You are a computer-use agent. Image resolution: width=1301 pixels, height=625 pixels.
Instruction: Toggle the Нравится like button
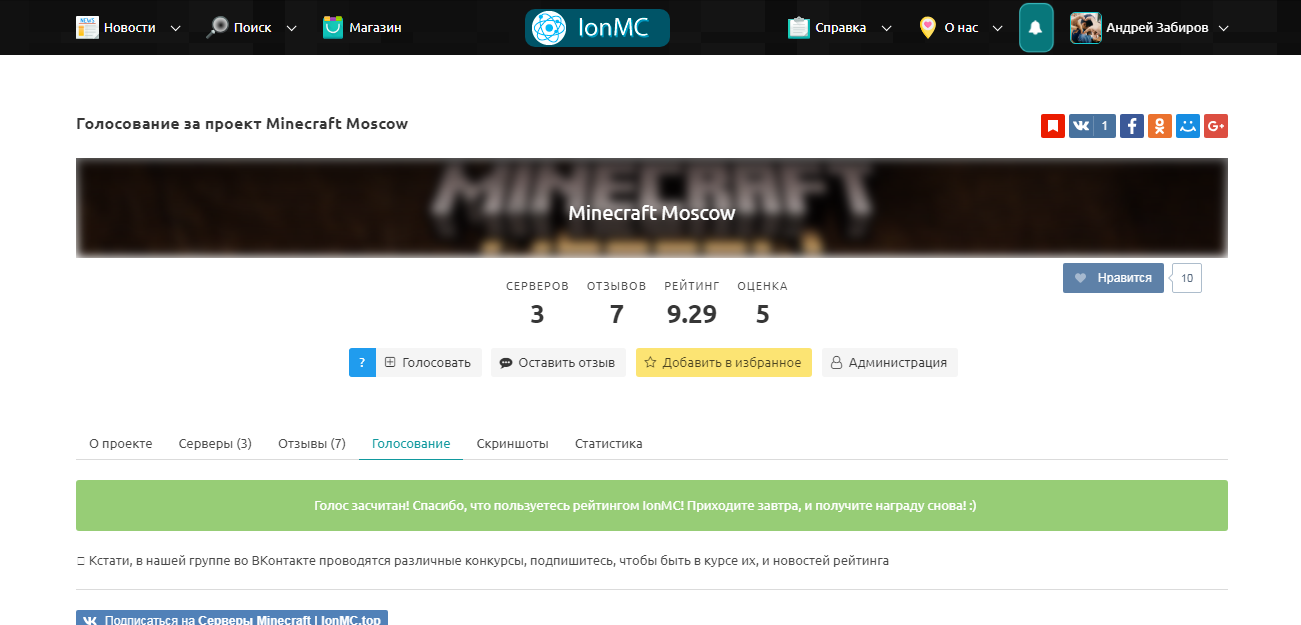(x=1113, y=278)
